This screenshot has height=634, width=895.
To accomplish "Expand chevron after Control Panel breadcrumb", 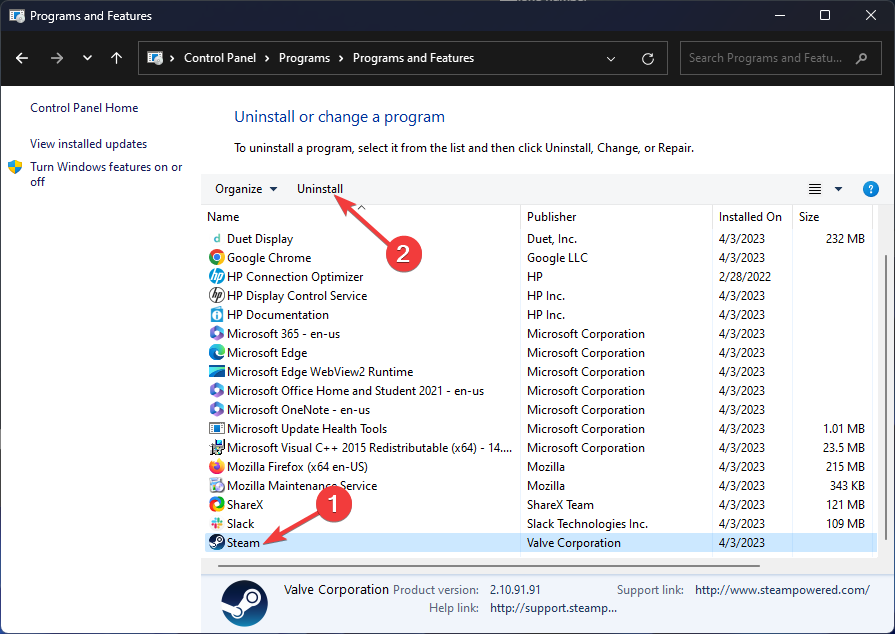I will [x=267, y=58].
